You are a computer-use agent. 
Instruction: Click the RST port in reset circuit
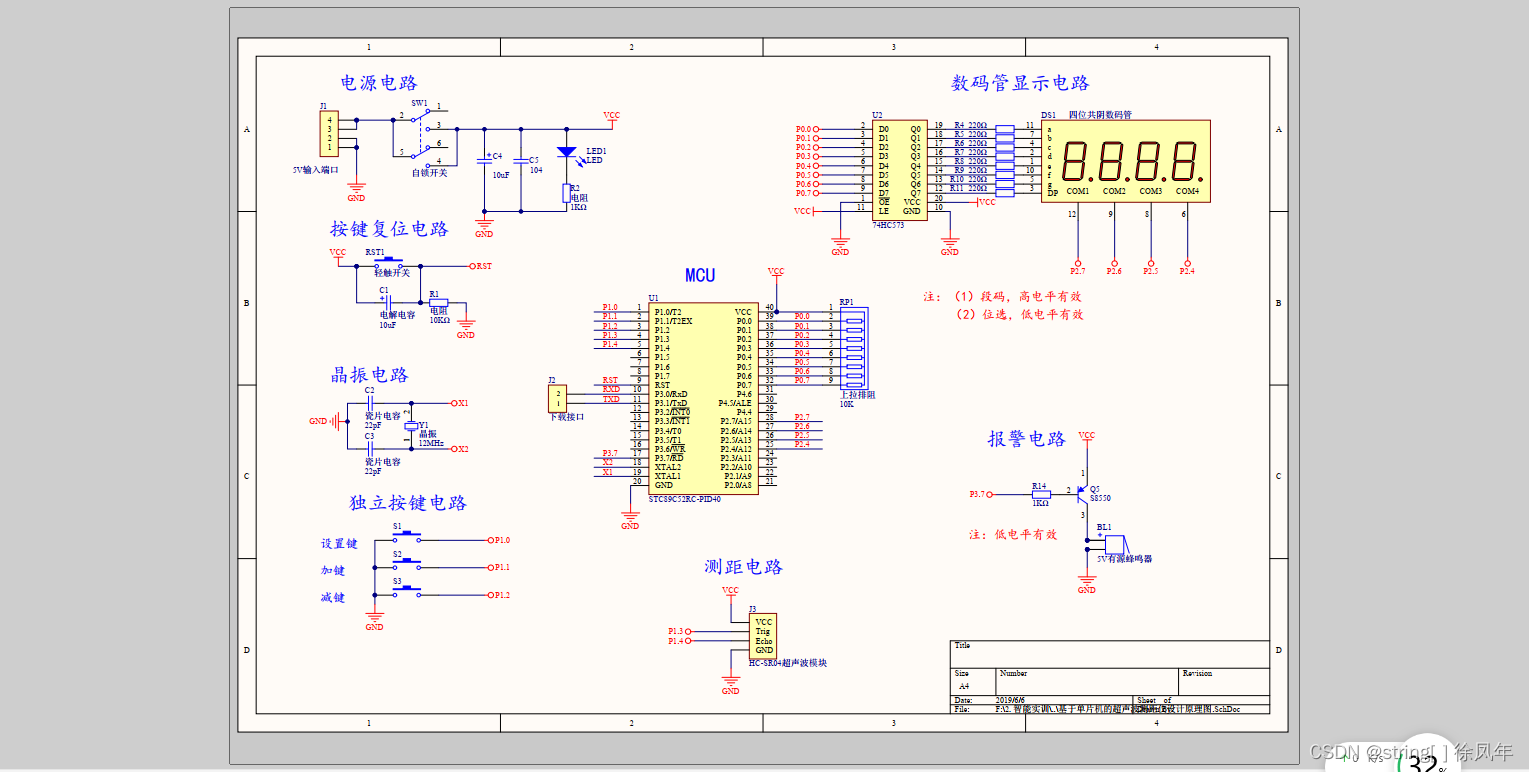pyautogui.click(x=481, y=266)
